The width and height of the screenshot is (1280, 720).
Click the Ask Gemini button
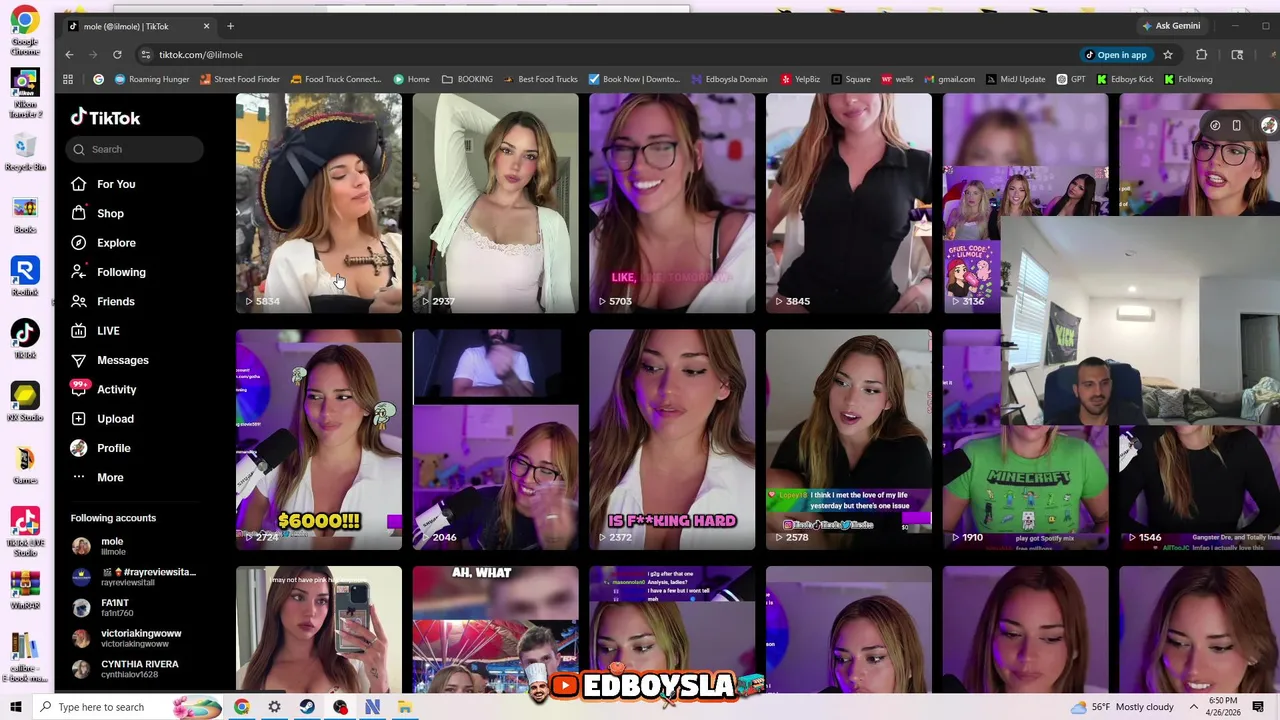pos(1171,26)
